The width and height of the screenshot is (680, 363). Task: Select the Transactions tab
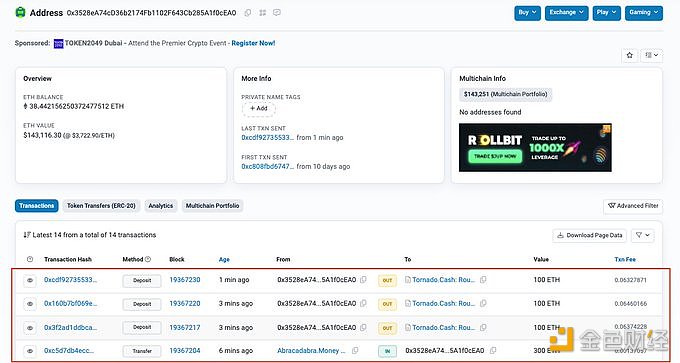coord(36,206)
